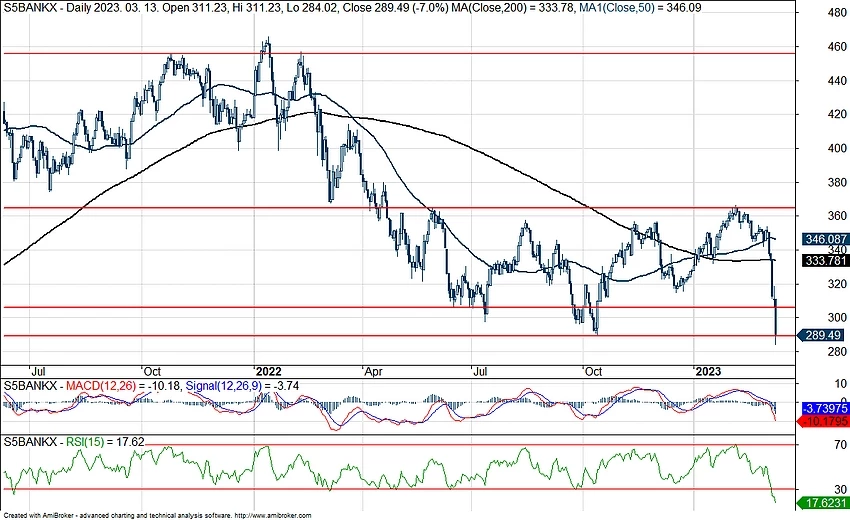Click the 380 price axis label
This screenshot has height=520, width=850.
point(837,182)
